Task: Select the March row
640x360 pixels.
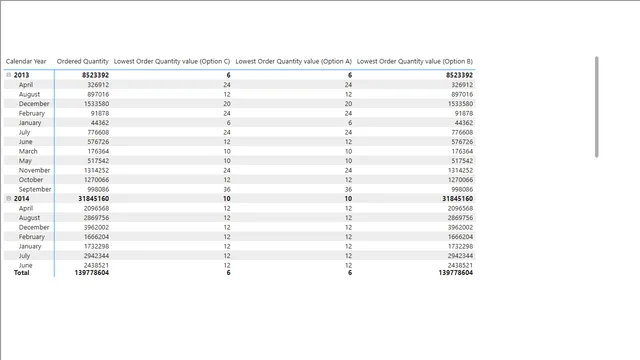Action: tap(28, 151)
